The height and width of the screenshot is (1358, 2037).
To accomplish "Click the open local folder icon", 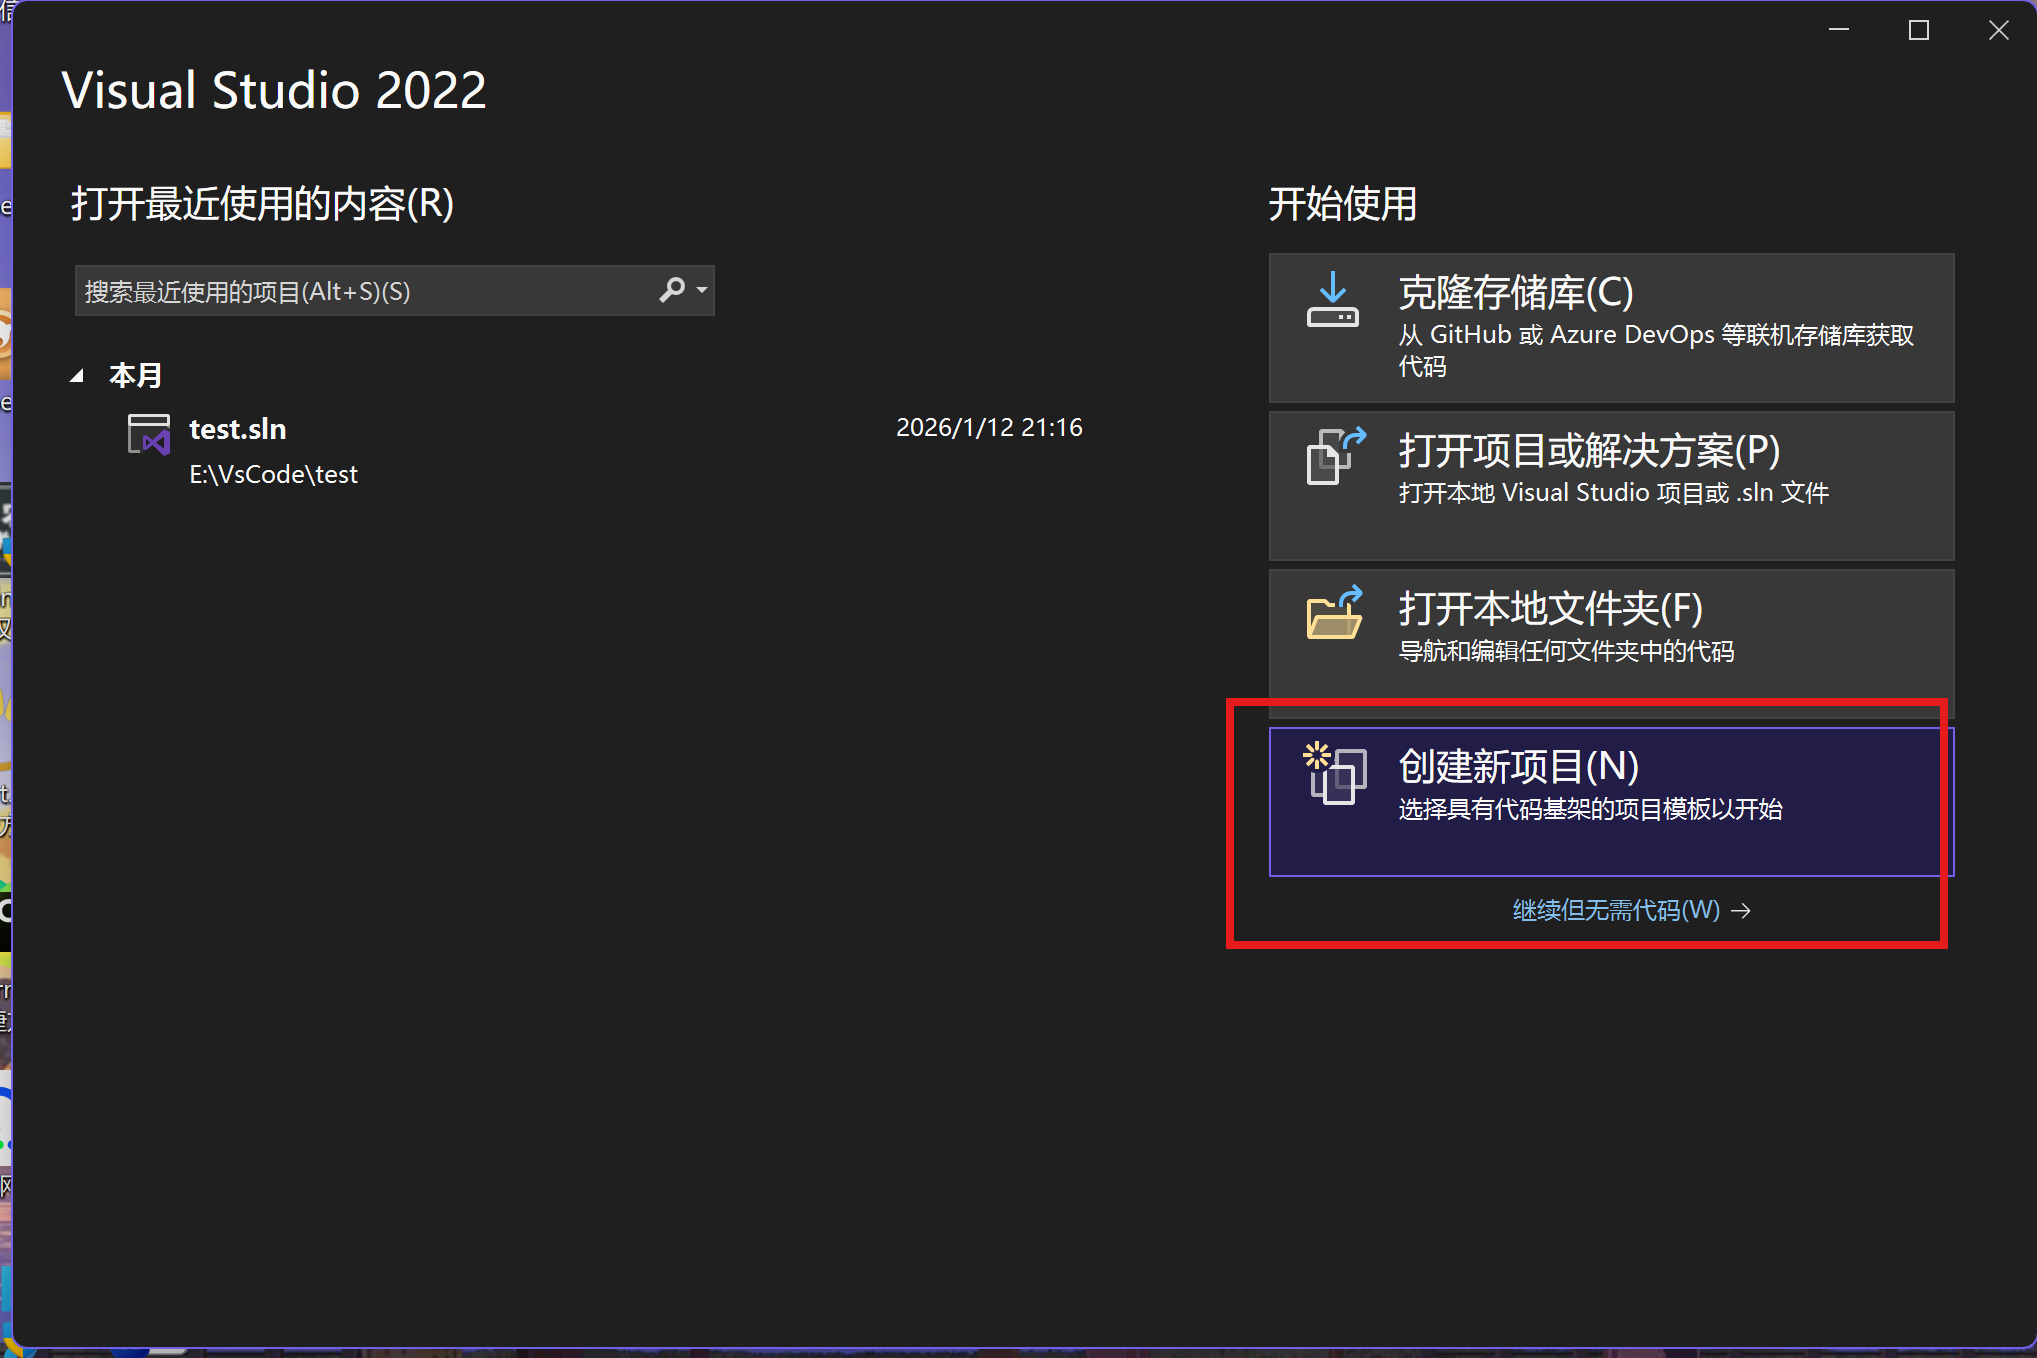I will click(x=1335, y=612).
